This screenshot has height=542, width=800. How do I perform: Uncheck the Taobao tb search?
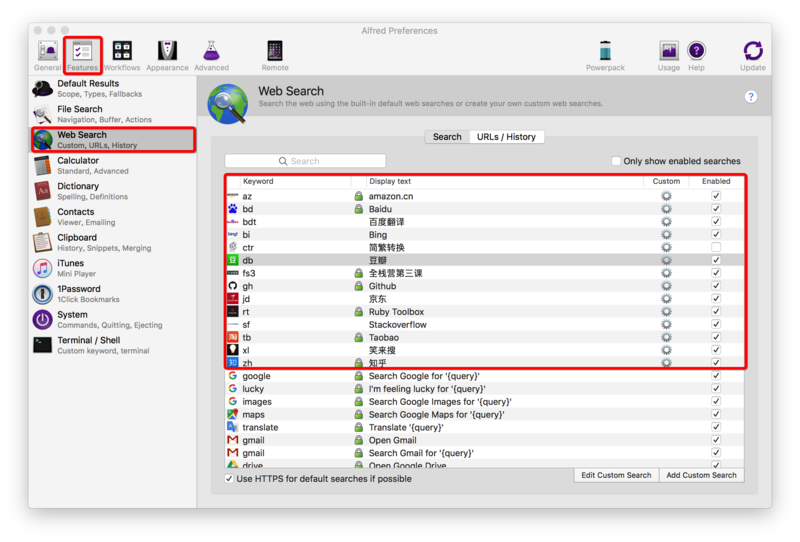(x=716, y=337)
